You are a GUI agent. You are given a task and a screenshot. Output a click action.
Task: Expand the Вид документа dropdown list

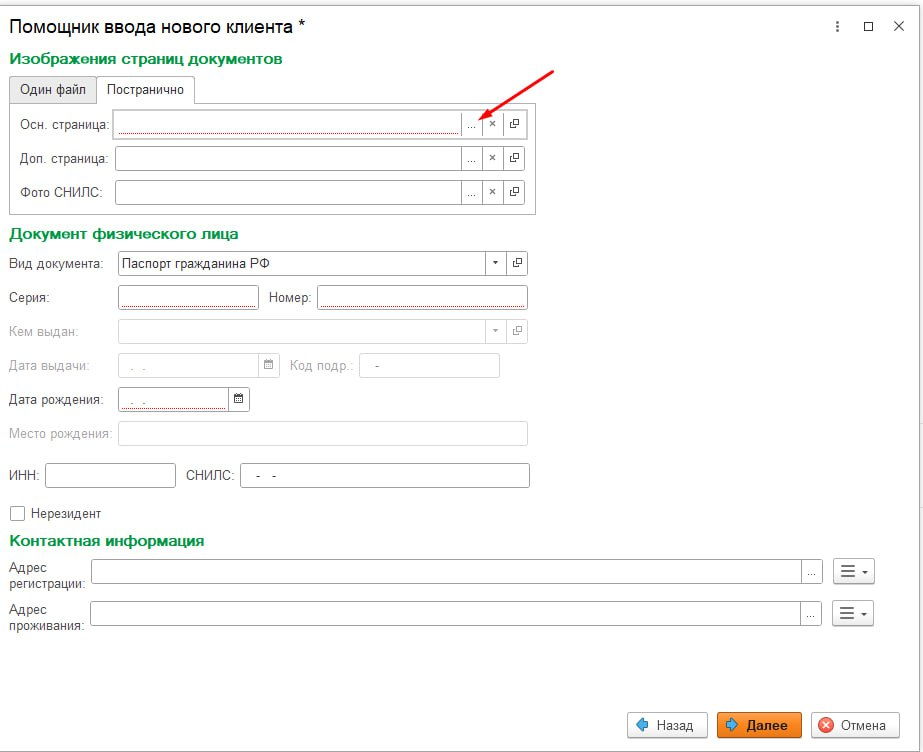tap(496, 263)
